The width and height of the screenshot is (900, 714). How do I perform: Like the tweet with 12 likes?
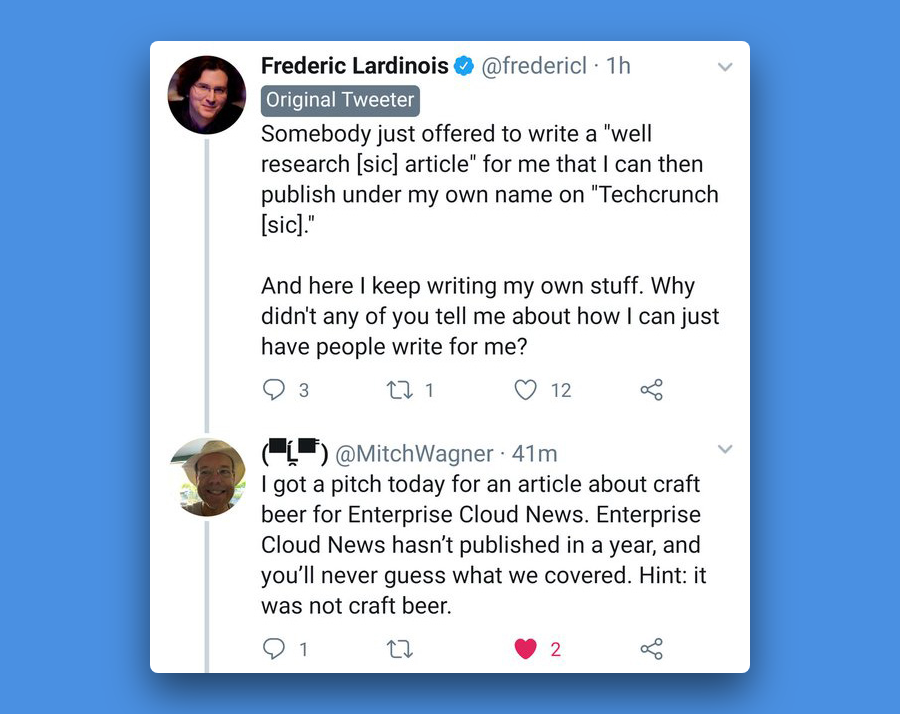tap(525, 390)
